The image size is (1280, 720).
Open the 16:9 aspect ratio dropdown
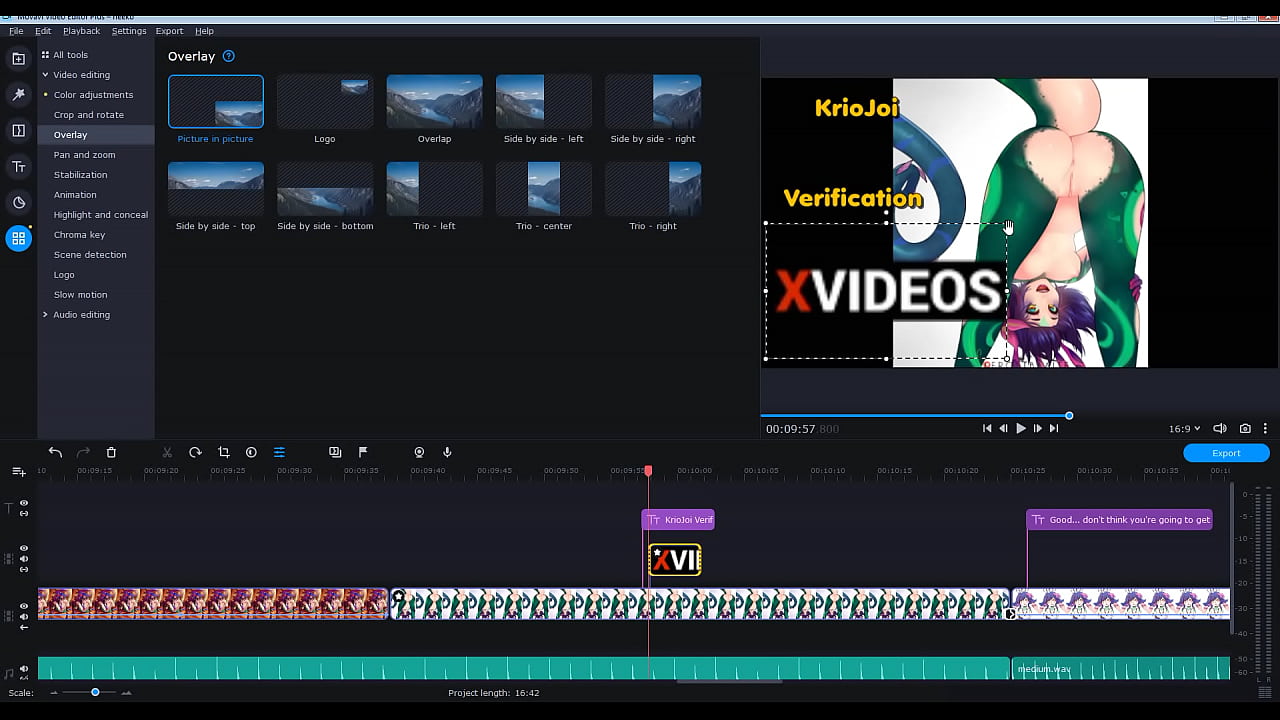point(1184,429)
